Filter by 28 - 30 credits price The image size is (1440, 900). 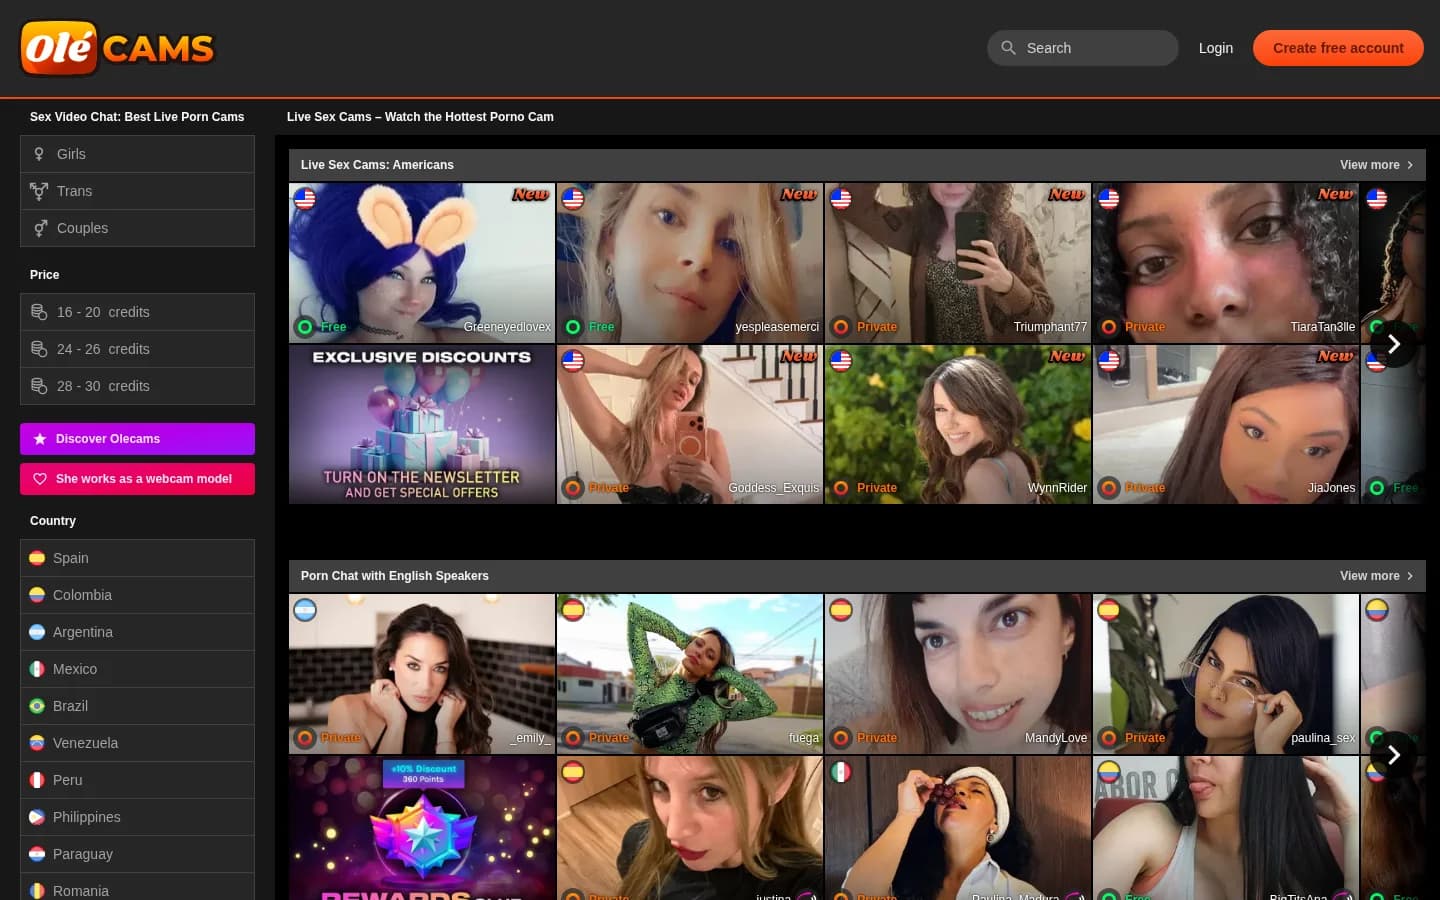click(137, 386)
